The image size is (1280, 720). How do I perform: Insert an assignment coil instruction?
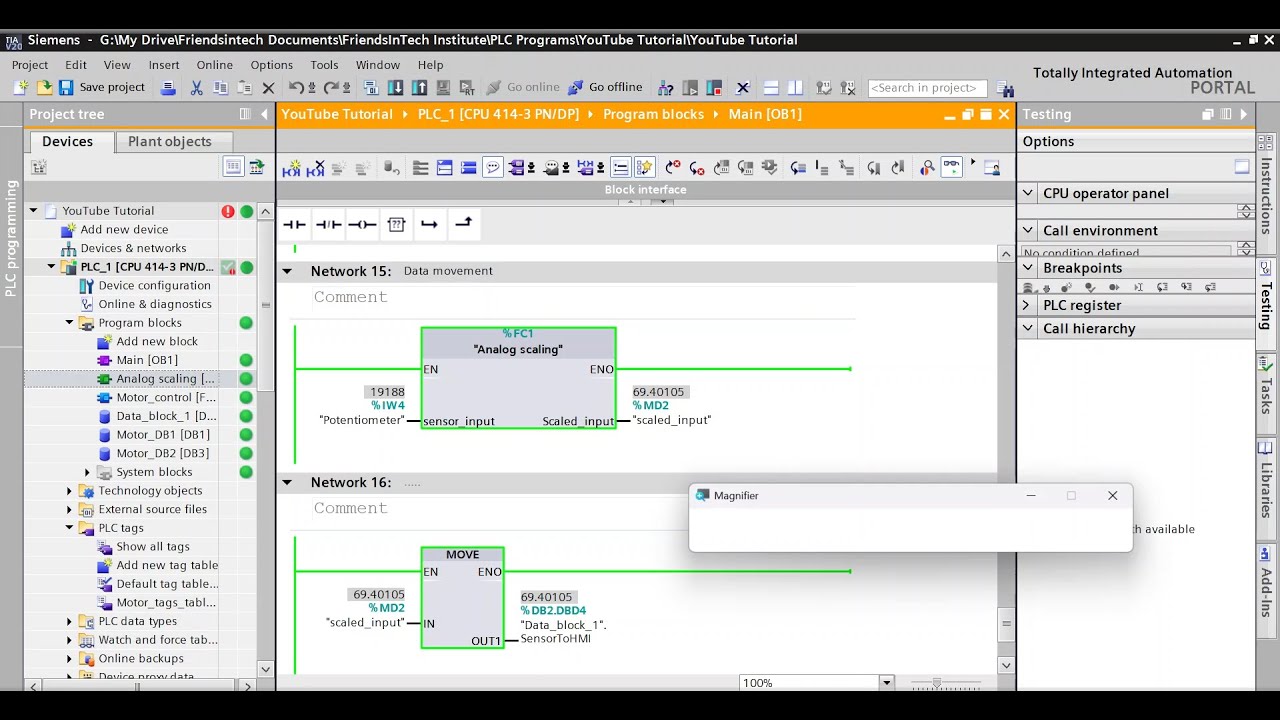coord(362,225)
